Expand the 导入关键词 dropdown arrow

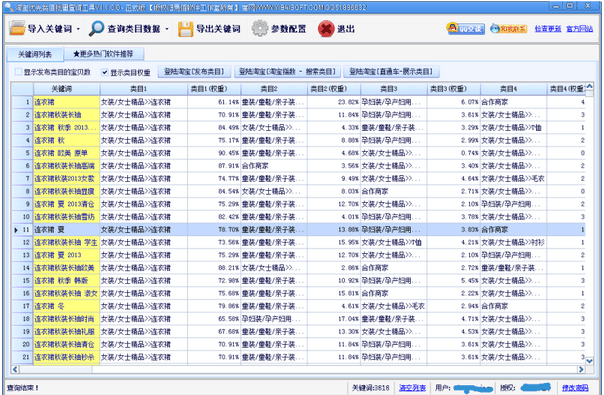point(78,29)
